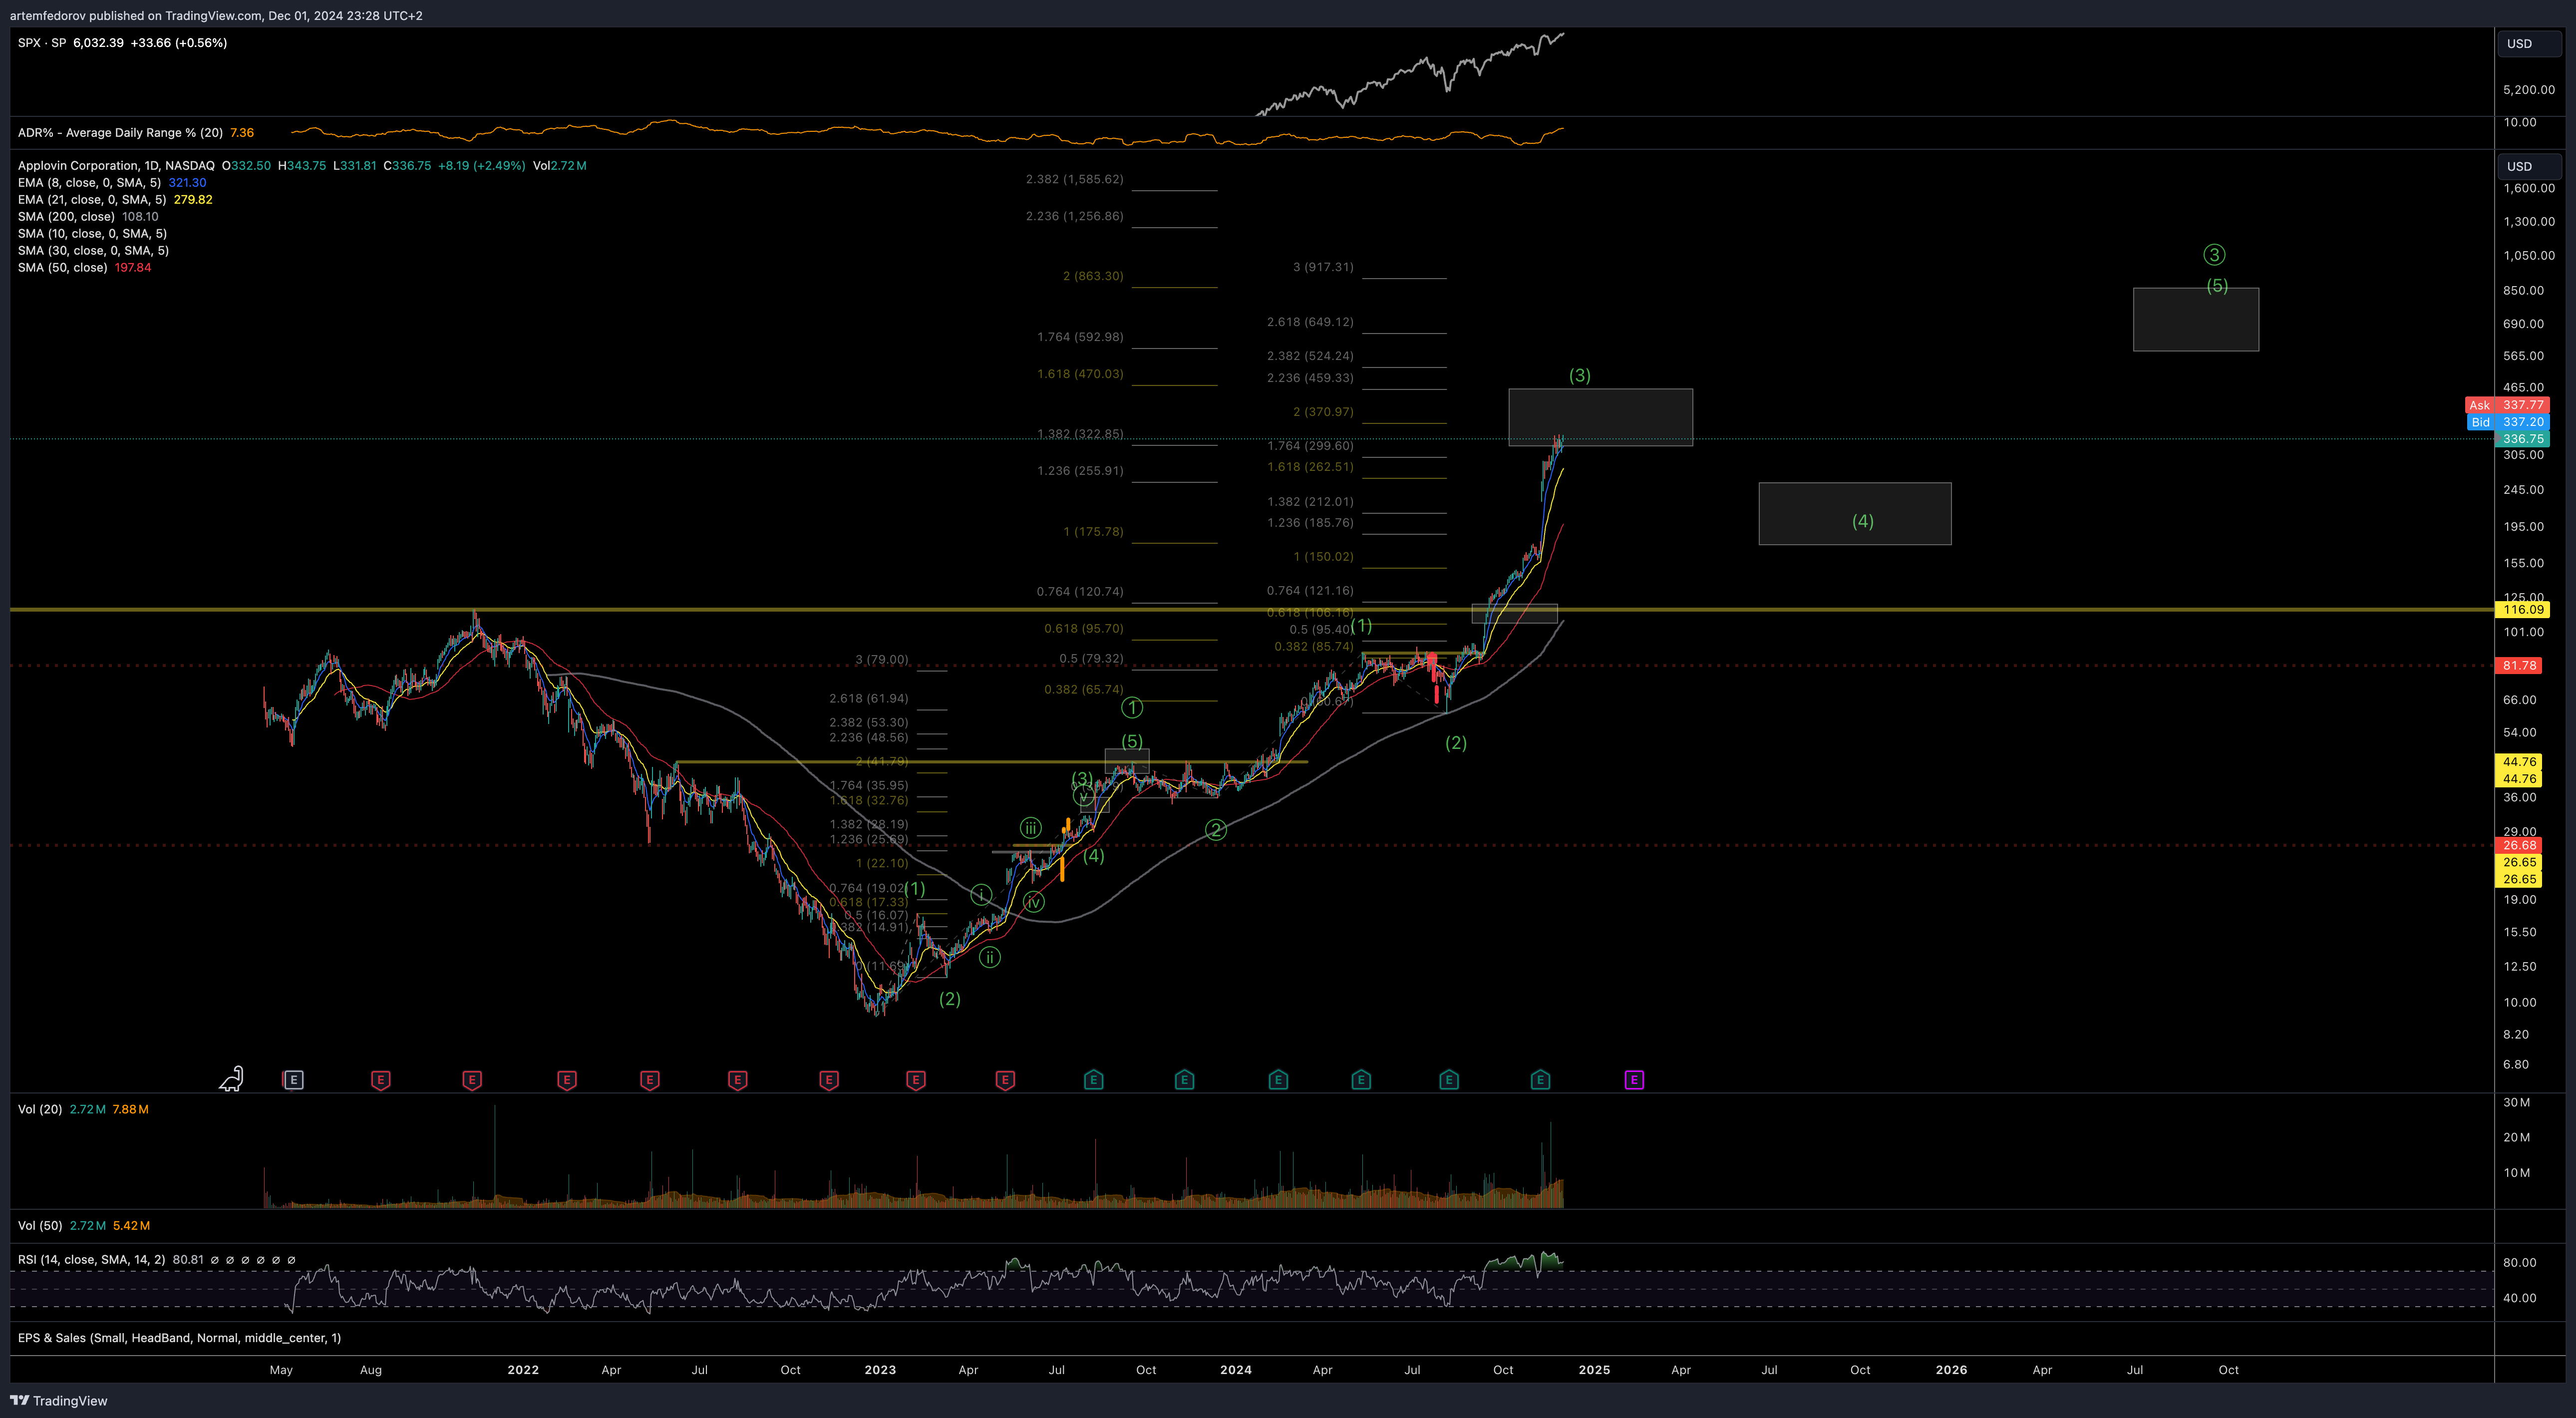Click the Vol (50) indicator legend
The image size is (2576, 1418).
tap(40, 1225)
